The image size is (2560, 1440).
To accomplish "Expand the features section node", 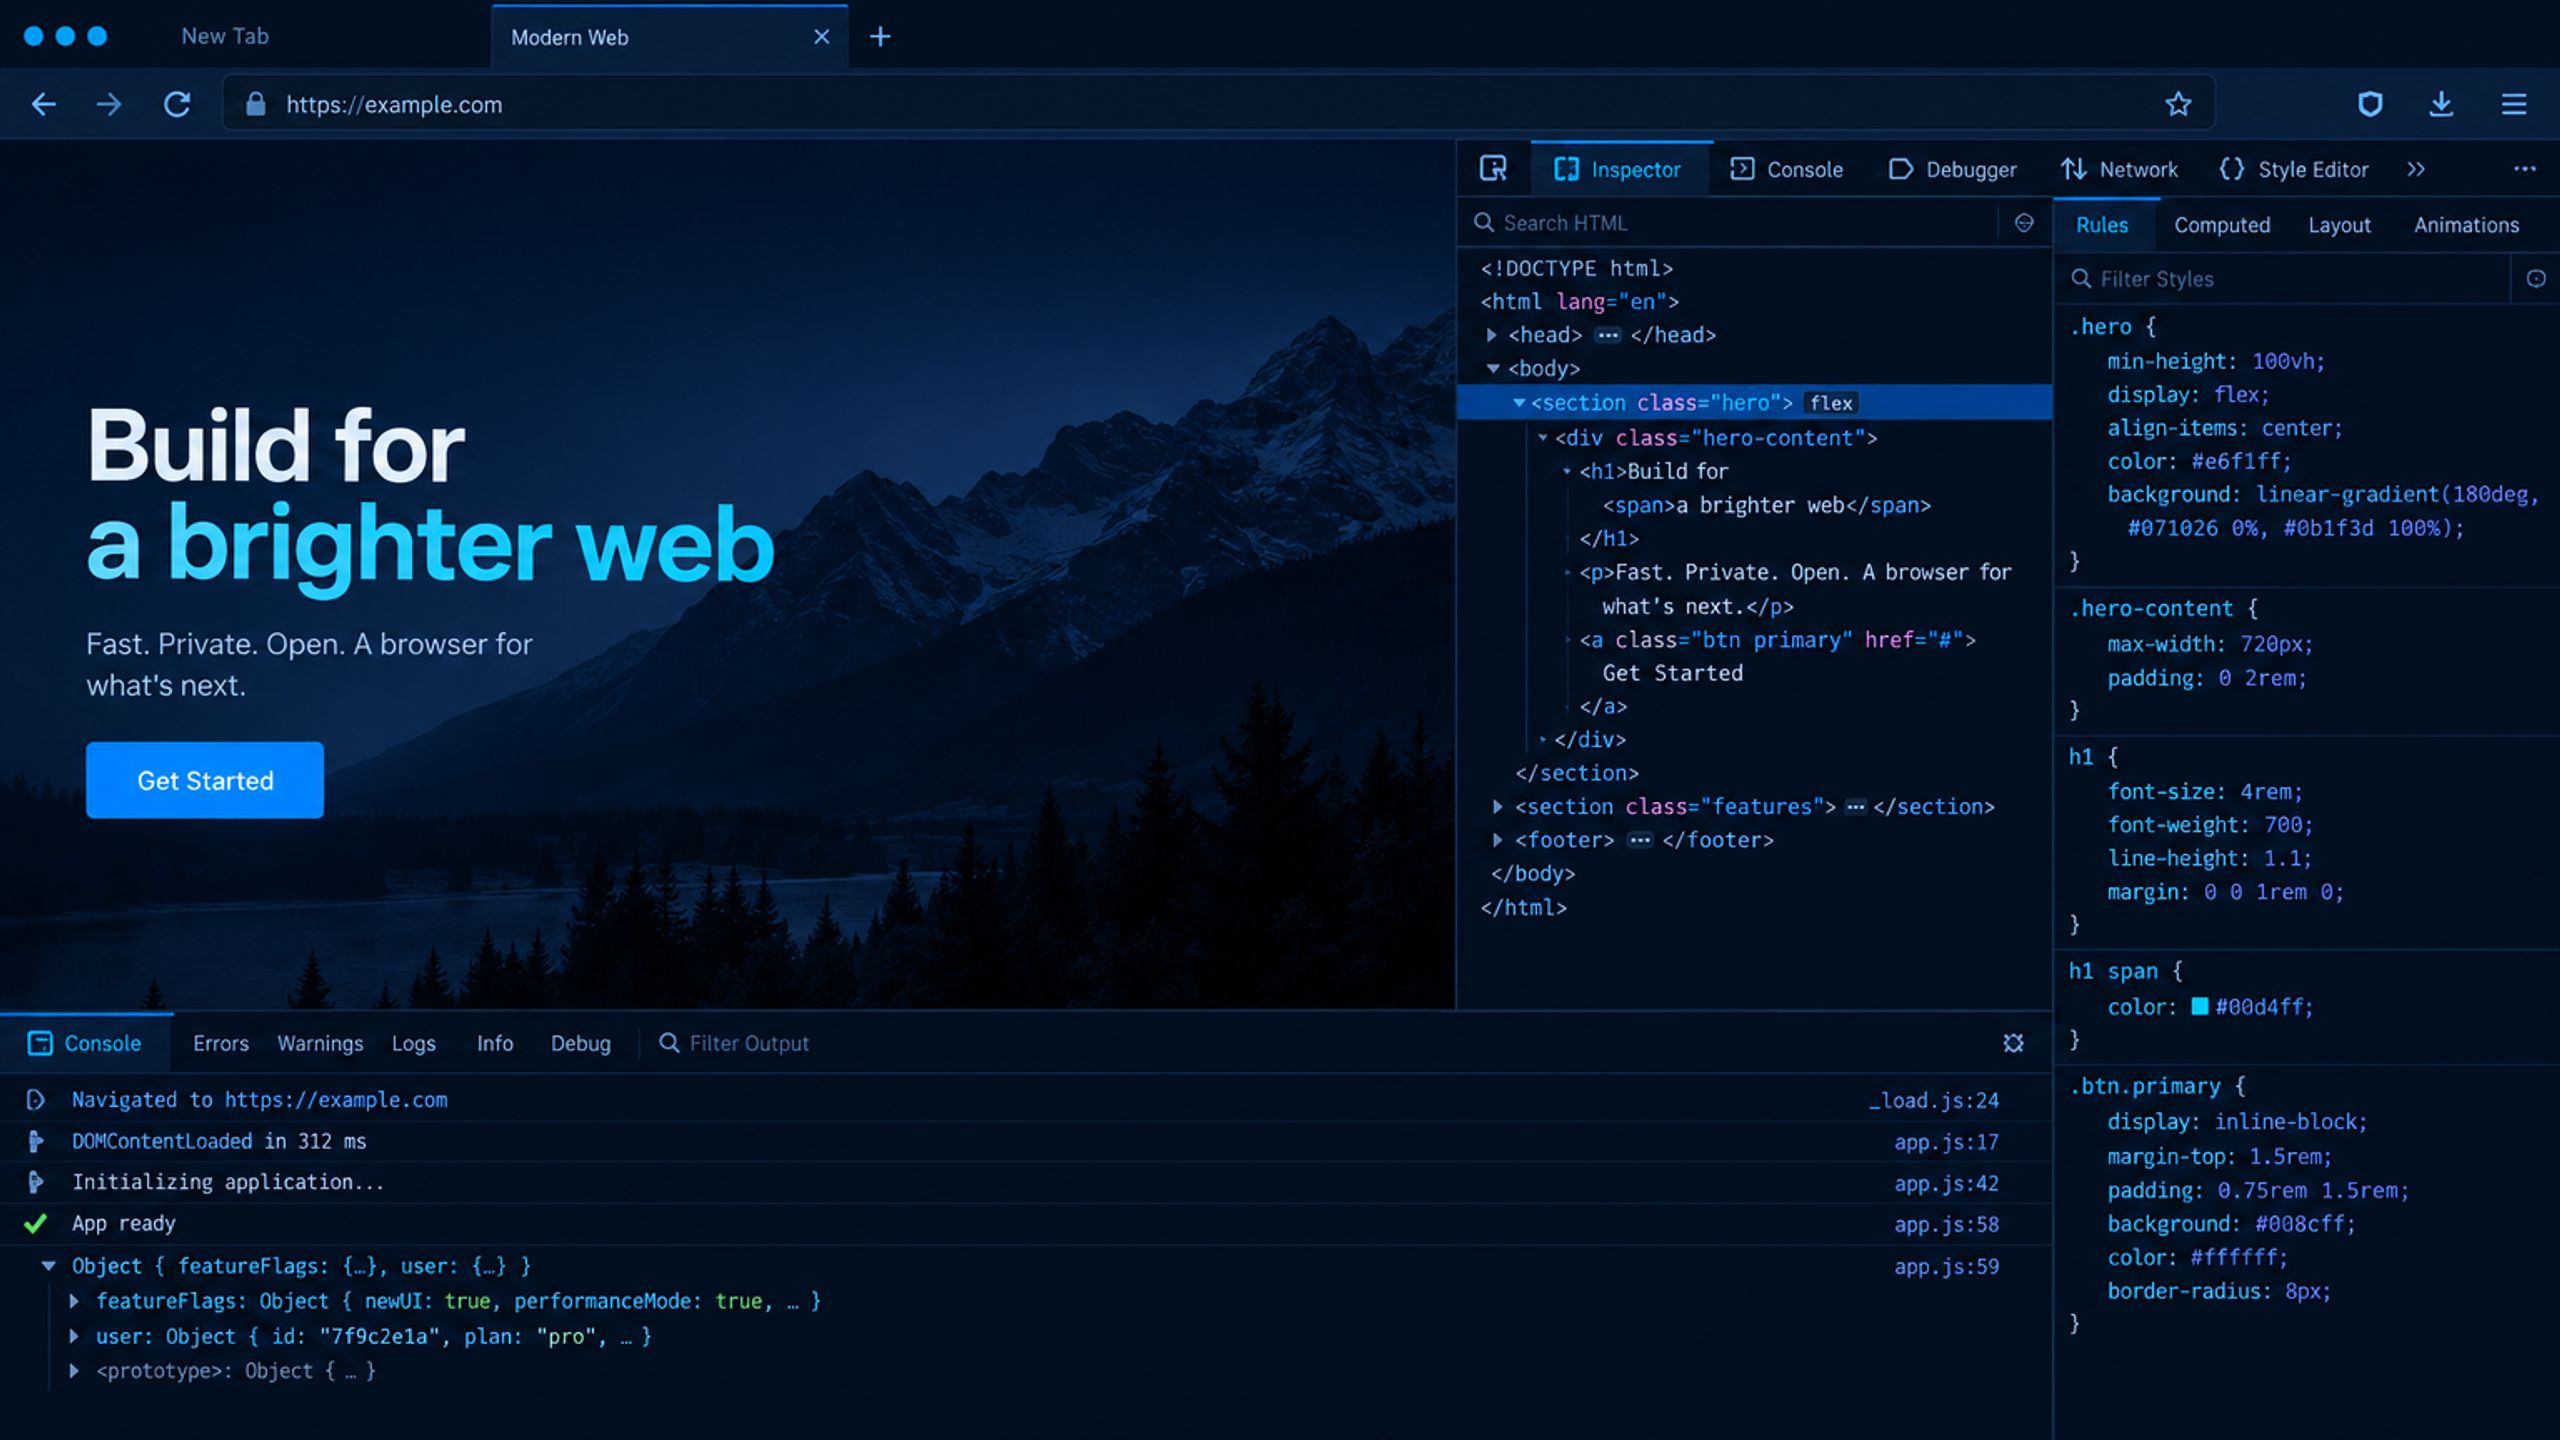I will [1497, 806].
